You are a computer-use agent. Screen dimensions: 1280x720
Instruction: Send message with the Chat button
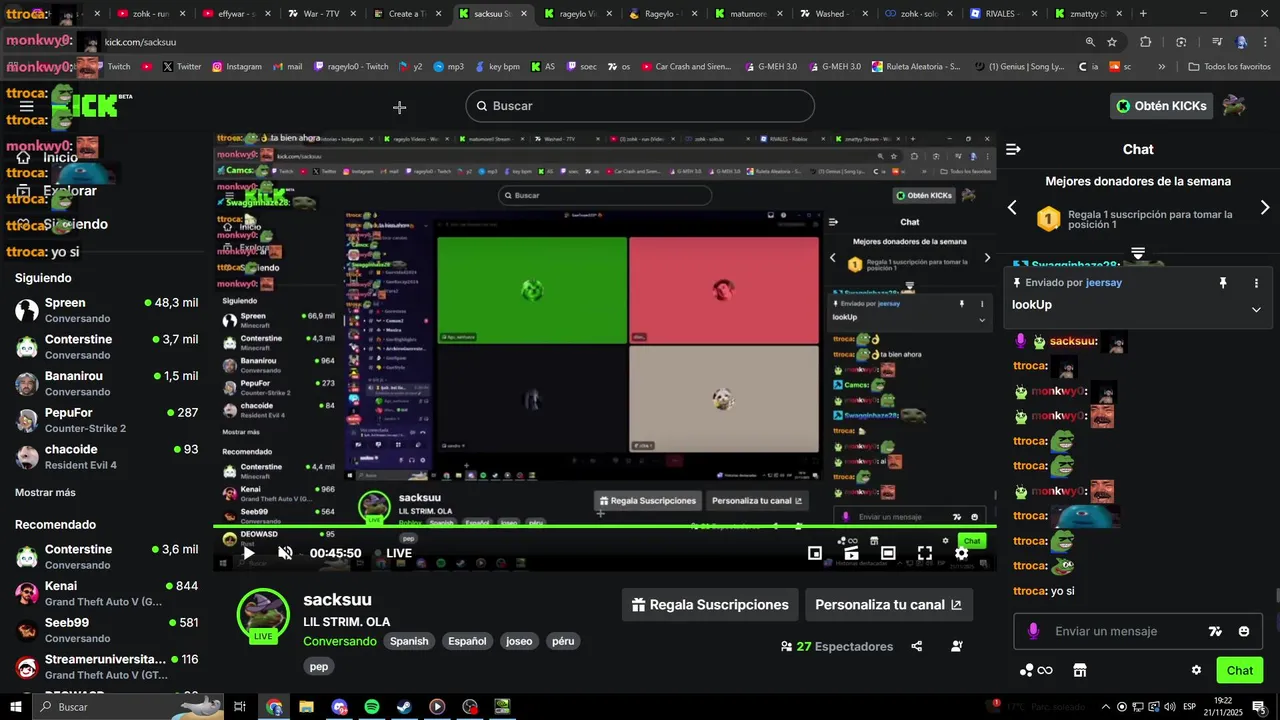click(1240, 670)
